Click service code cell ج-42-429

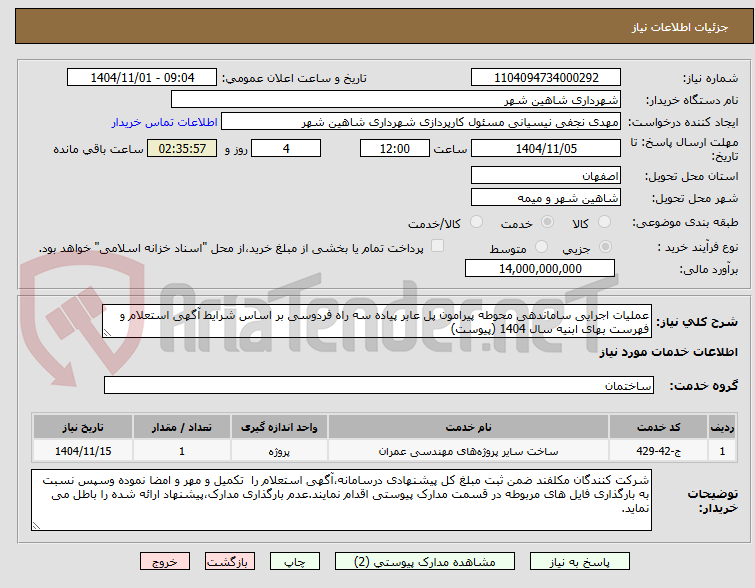click(x=658, y=451)
